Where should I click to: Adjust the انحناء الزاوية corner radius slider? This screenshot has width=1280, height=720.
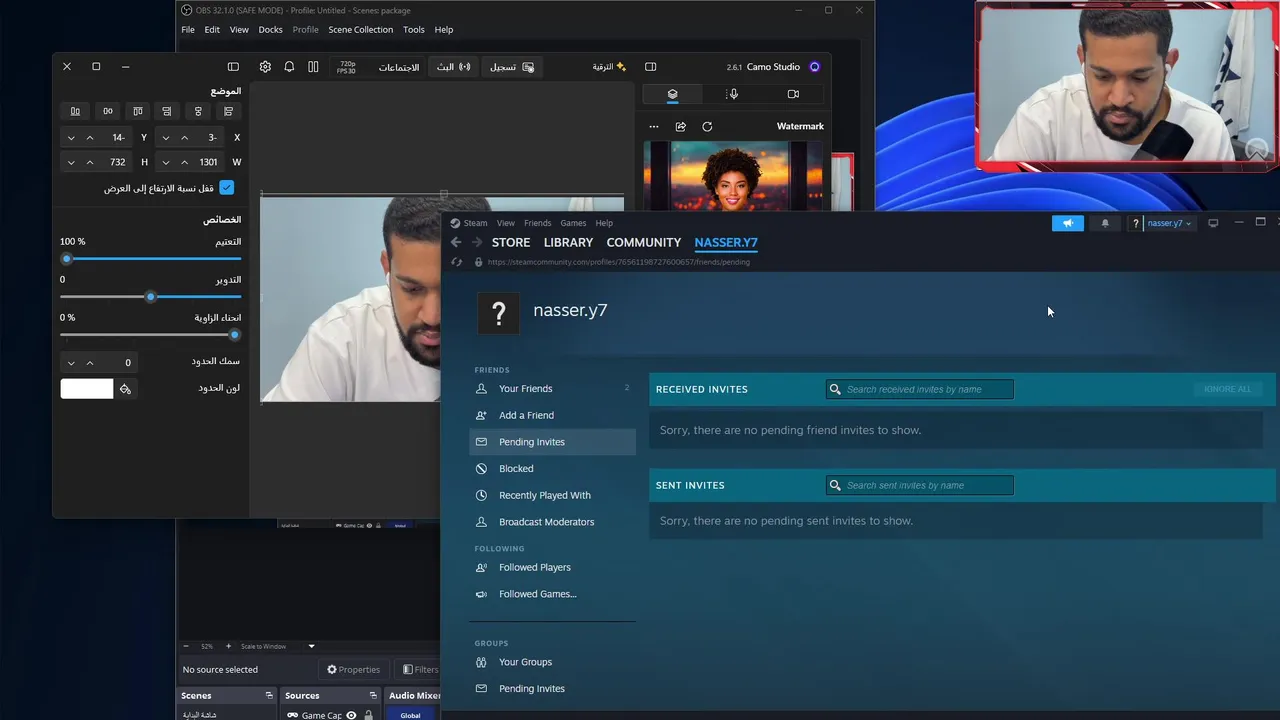[150, 335]
